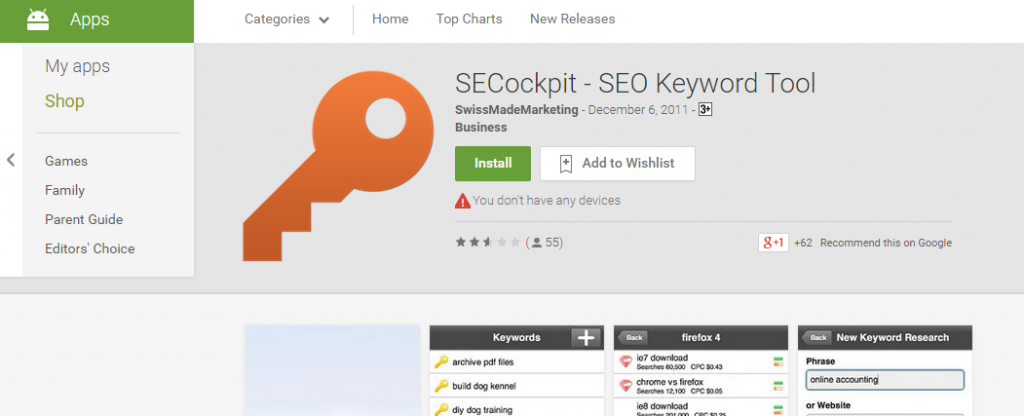Image resolution: width=1024 pixels, height=416 pixels.
Task: Click the reviewer person icon by 55
Action: (536, 243)
